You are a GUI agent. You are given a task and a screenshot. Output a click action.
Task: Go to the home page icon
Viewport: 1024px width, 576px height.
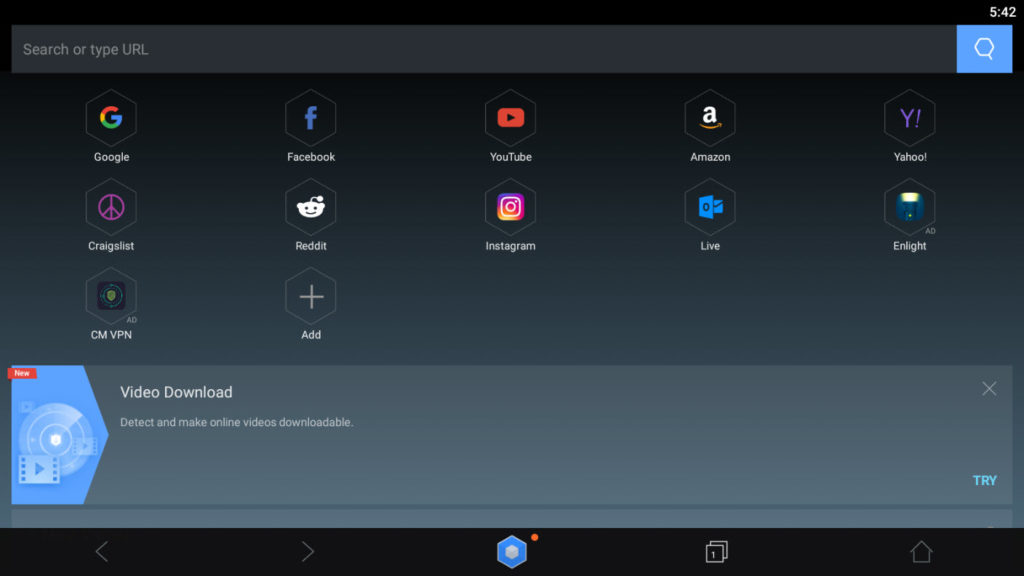[921, 552]
